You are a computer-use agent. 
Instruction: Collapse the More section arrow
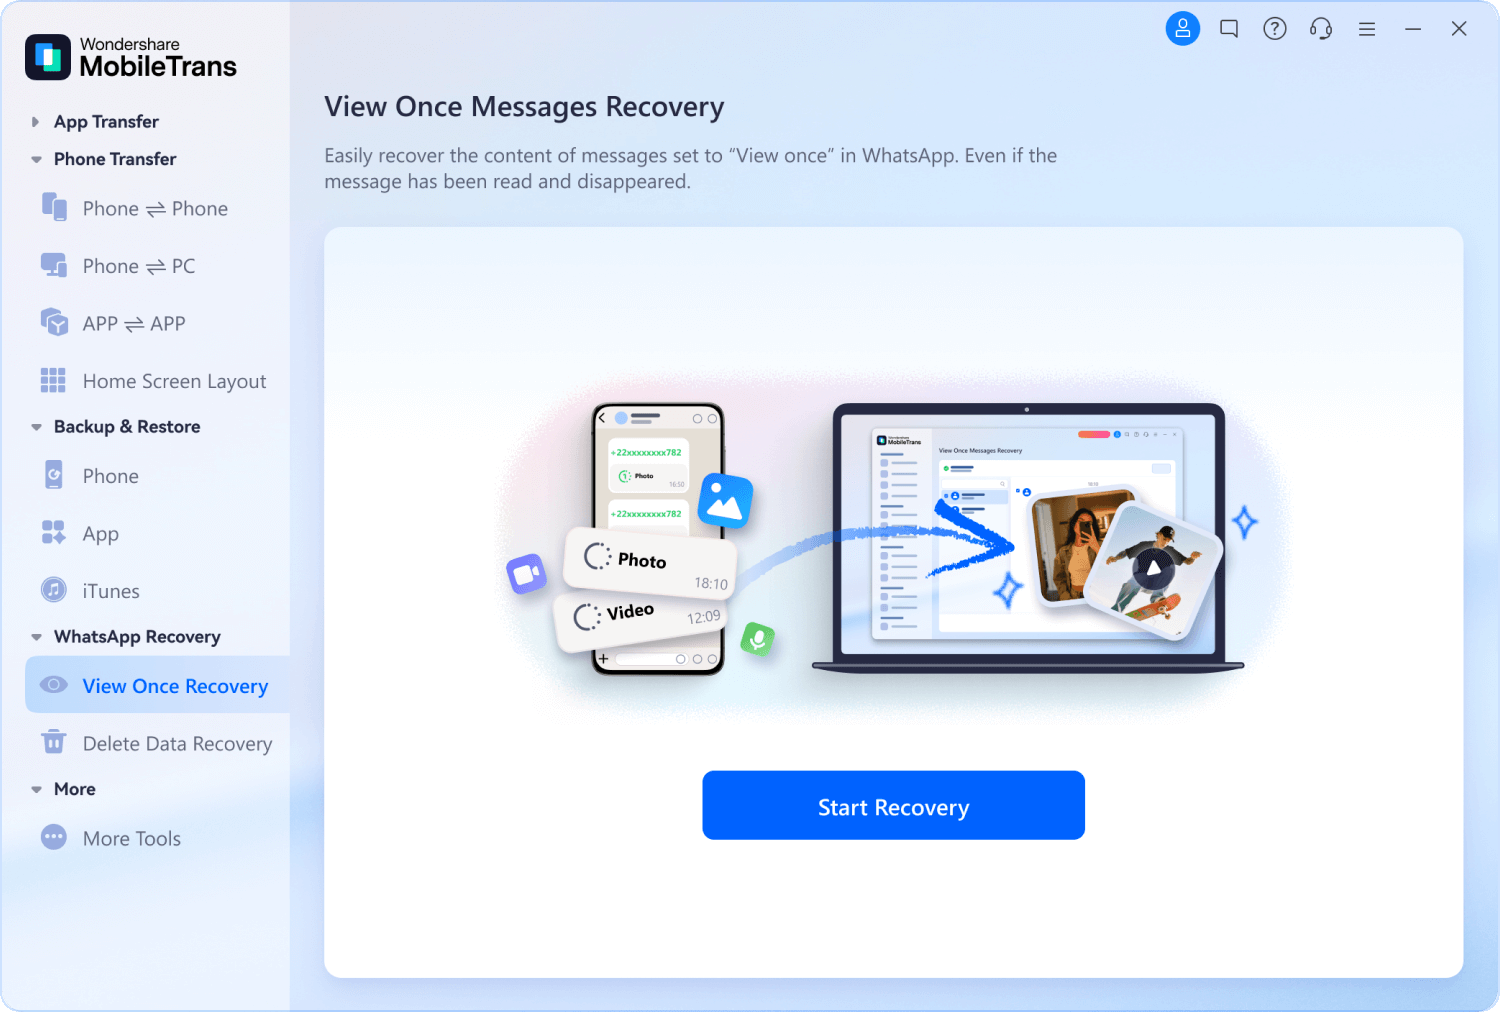pos(36,789)
